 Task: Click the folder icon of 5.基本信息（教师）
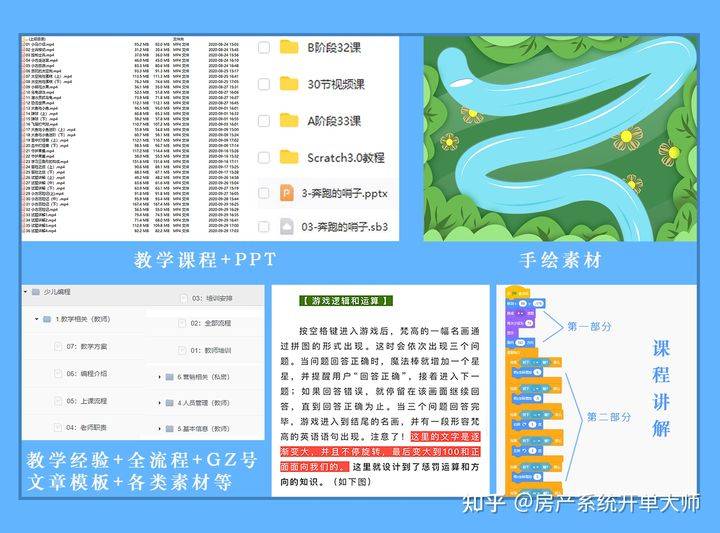pyautogui.click(x=169, y=429)
